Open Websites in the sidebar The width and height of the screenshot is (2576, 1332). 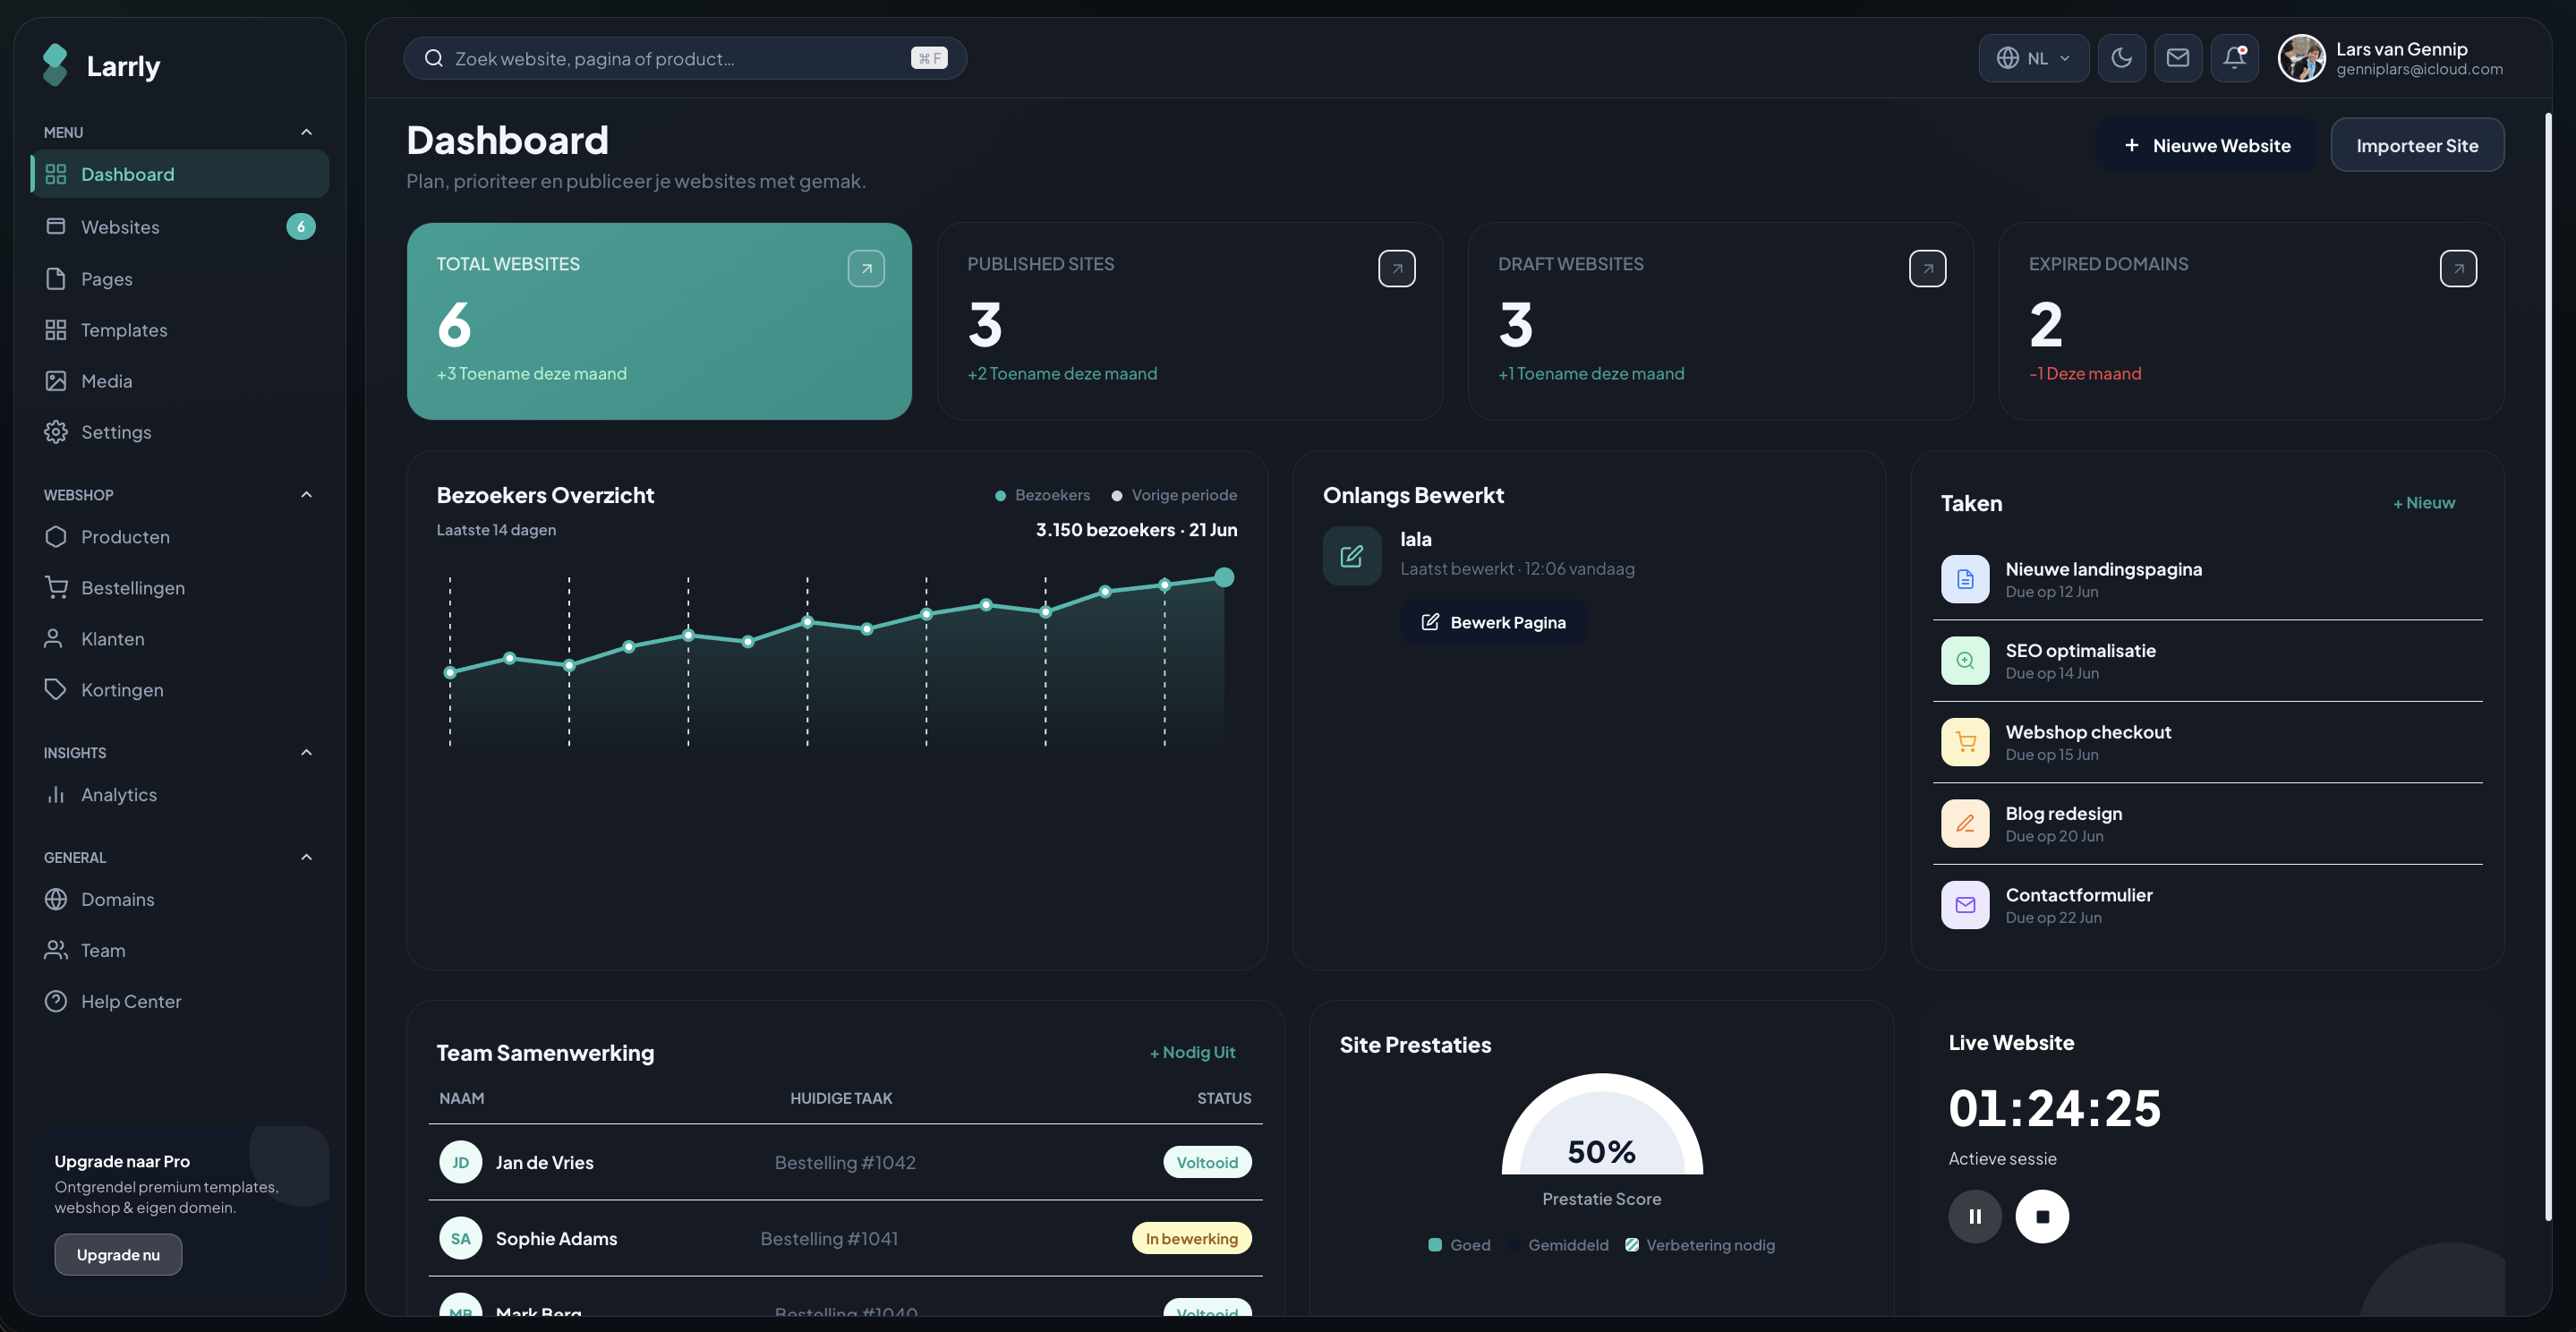click(x=180, y=227)
